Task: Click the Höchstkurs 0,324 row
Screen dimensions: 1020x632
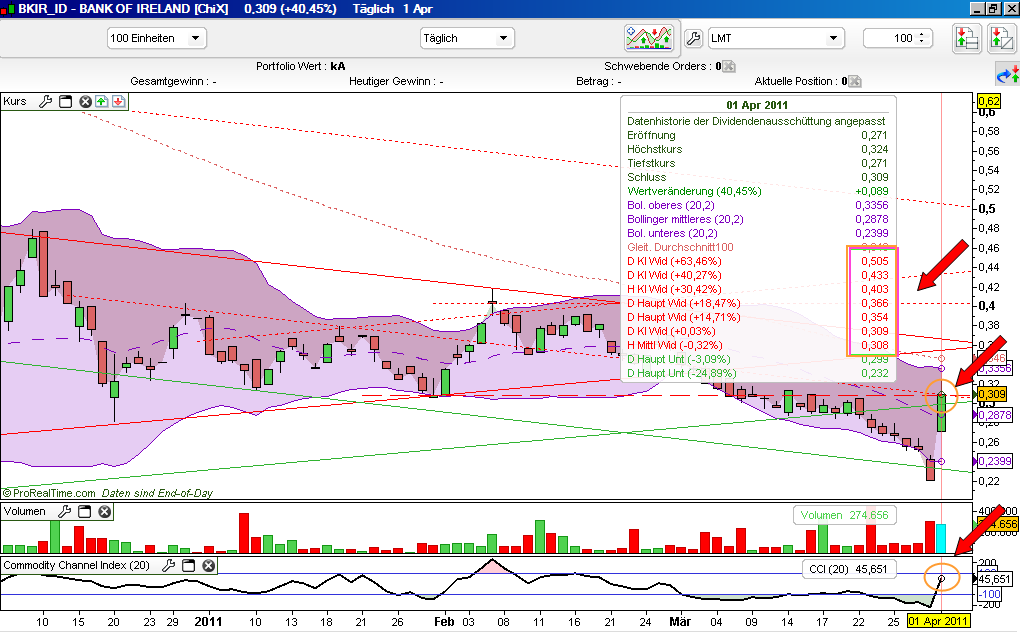Action: click(757, 149)
